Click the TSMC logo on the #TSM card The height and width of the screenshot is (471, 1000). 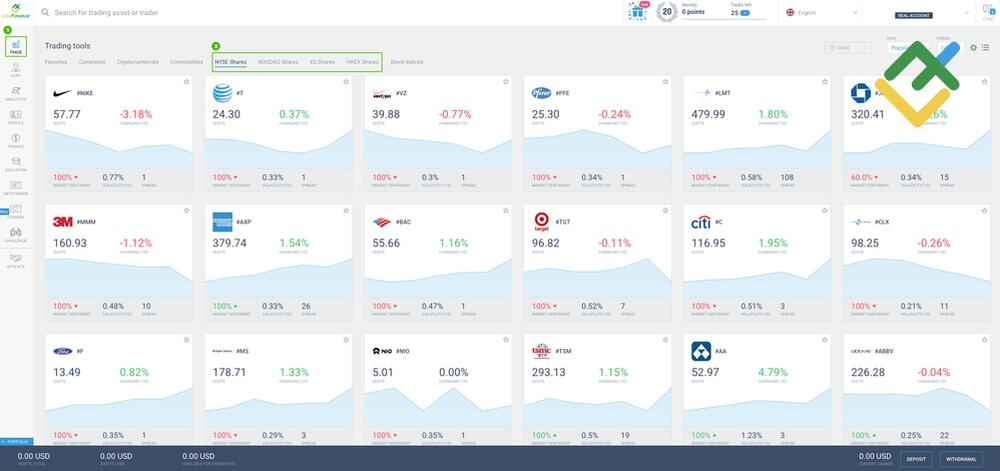(x=541, y=351)
